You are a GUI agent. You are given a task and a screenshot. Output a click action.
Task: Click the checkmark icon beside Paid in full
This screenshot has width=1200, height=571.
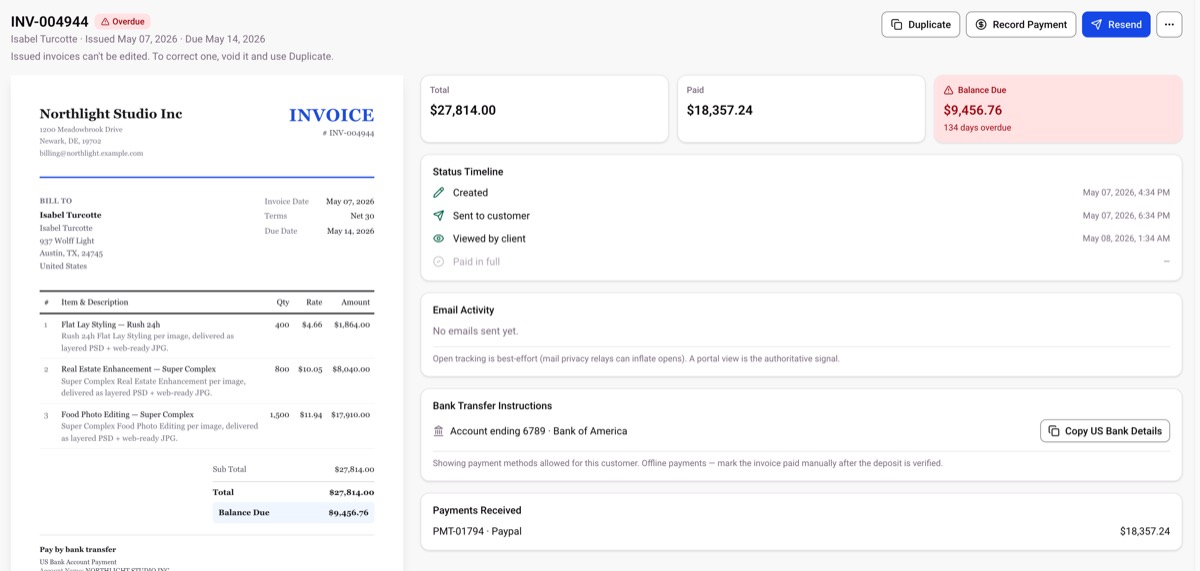coord(438,262)
